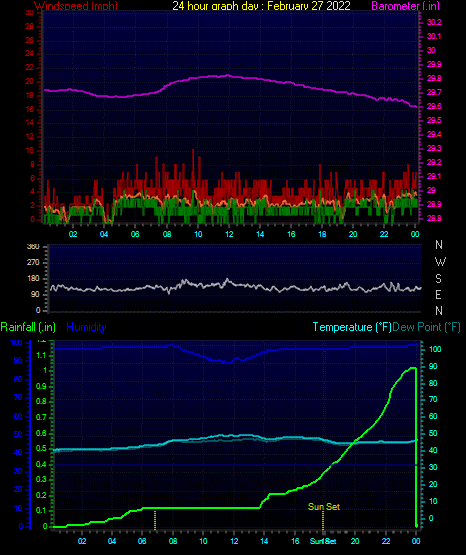Select the blue Humidity legend label
The width and height of the screenshot is (466, 555).
[x=86, y=327]
